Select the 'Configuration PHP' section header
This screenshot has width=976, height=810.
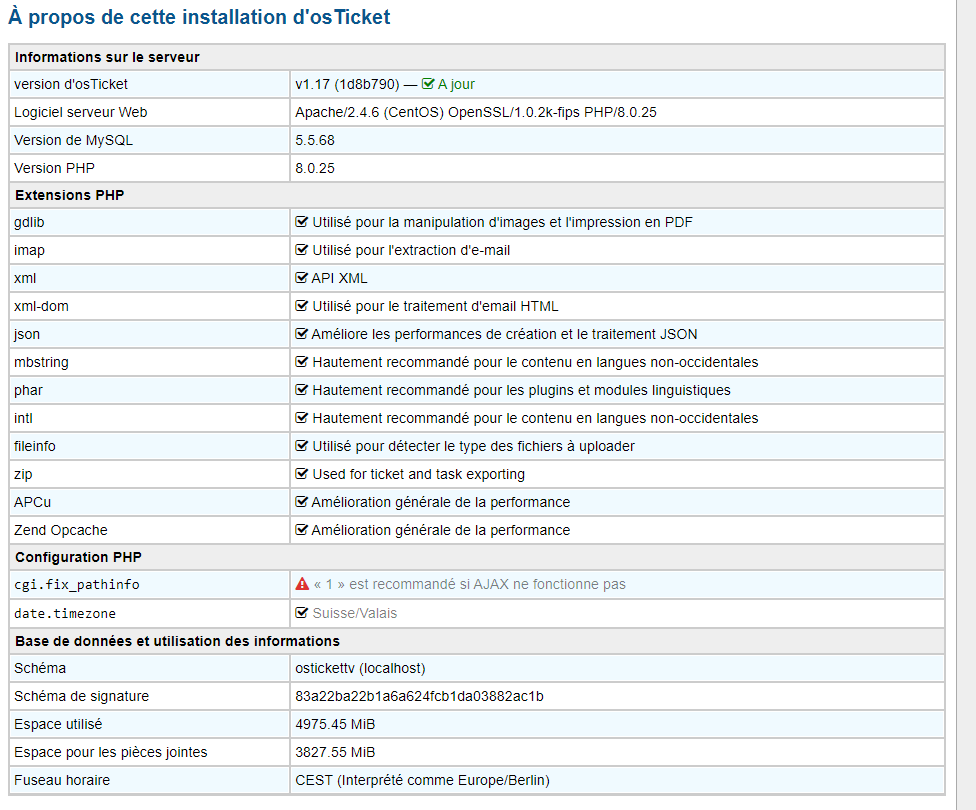[78, 557]
